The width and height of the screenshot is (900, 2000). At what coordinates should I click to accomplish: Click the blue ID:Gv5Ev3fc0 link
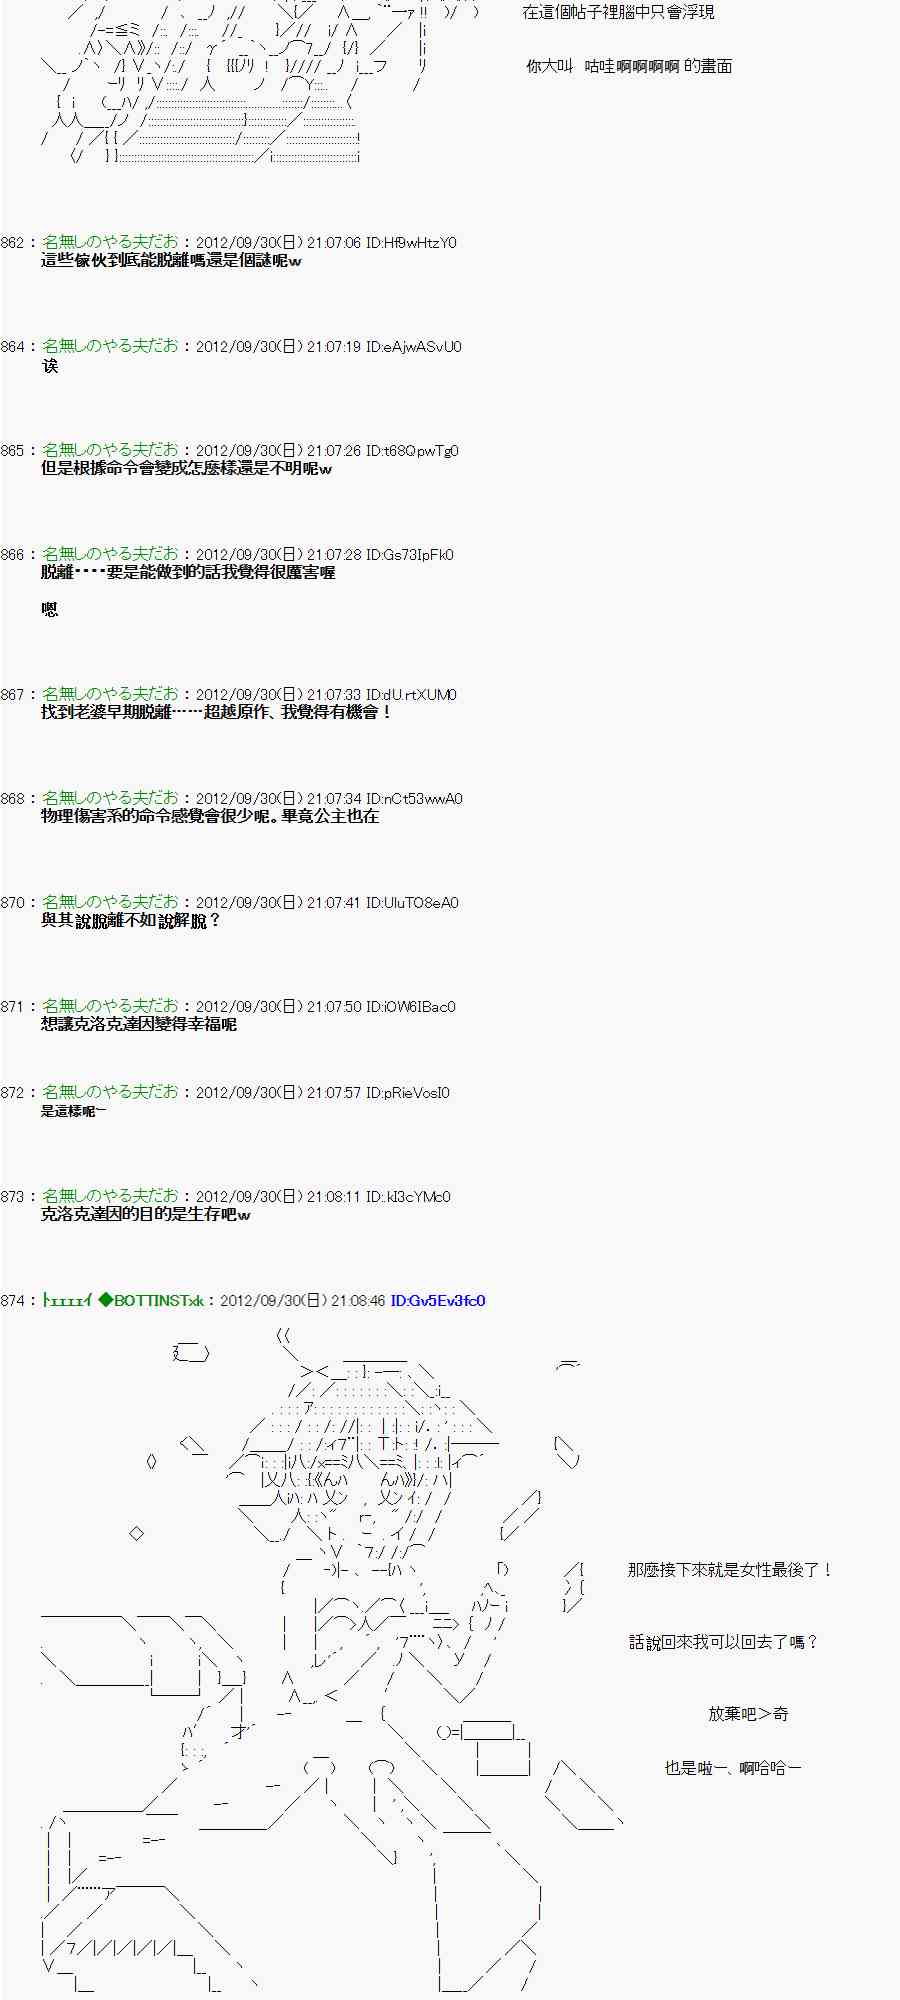pos(437,1301)
